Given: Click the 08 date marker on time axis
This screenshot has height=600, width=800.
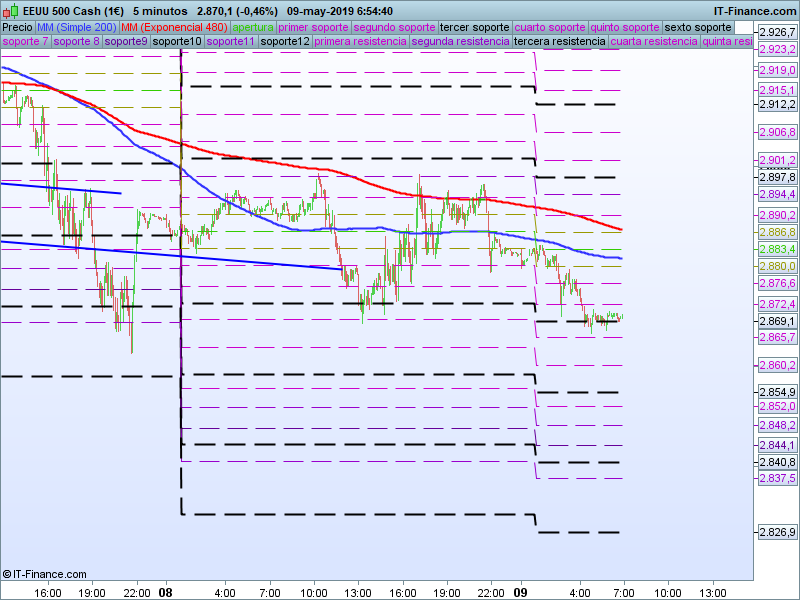Looking at the screenshot, I should (x=166, y=592).
